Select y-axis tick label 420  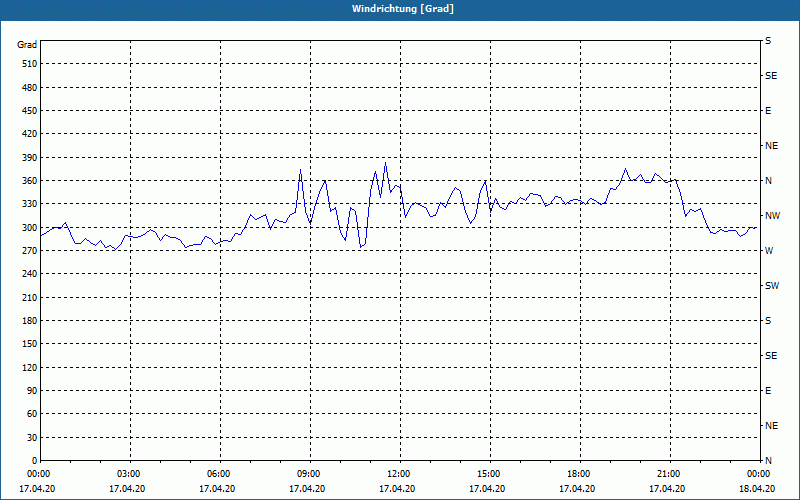tap(30, 134)
